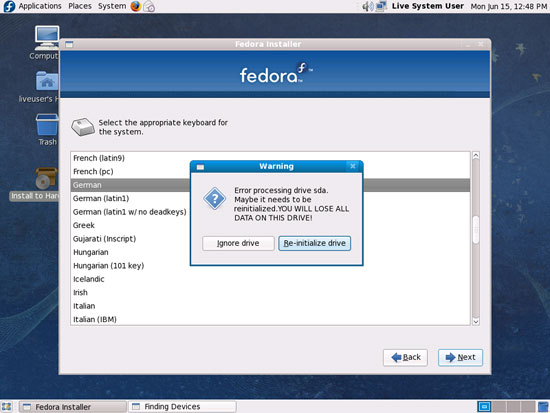Switch to the Fedora Installer taskbar item
The width and height of the screenshot is (550, 413).
(73, 407)
